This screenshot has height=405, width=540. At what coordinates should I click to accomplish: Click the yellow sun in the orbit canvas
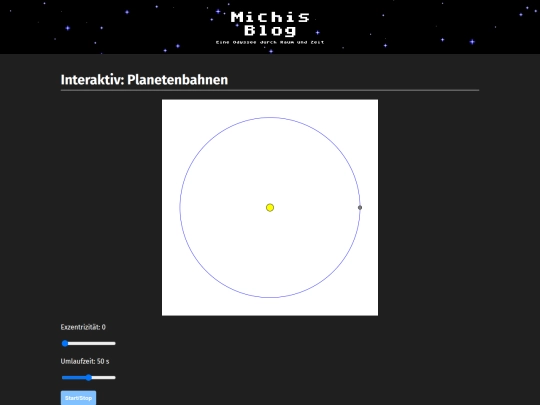click(270, 207)
